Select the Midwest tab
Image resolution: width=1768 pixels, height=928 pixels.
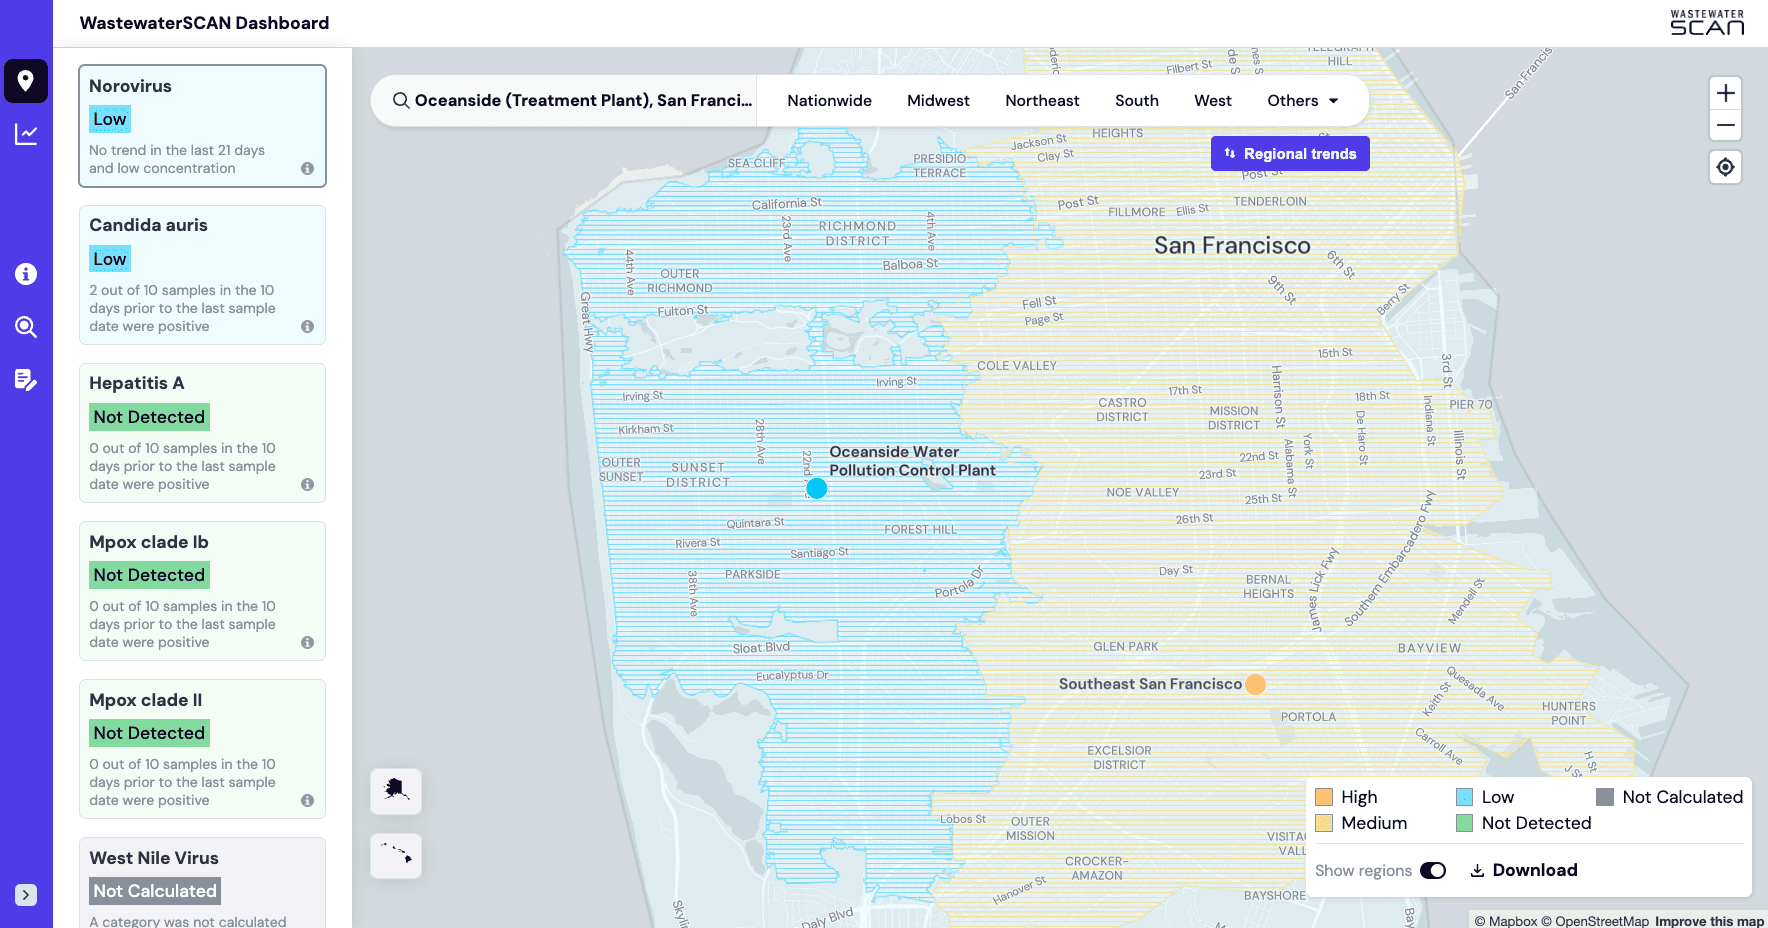click(938, 101)
